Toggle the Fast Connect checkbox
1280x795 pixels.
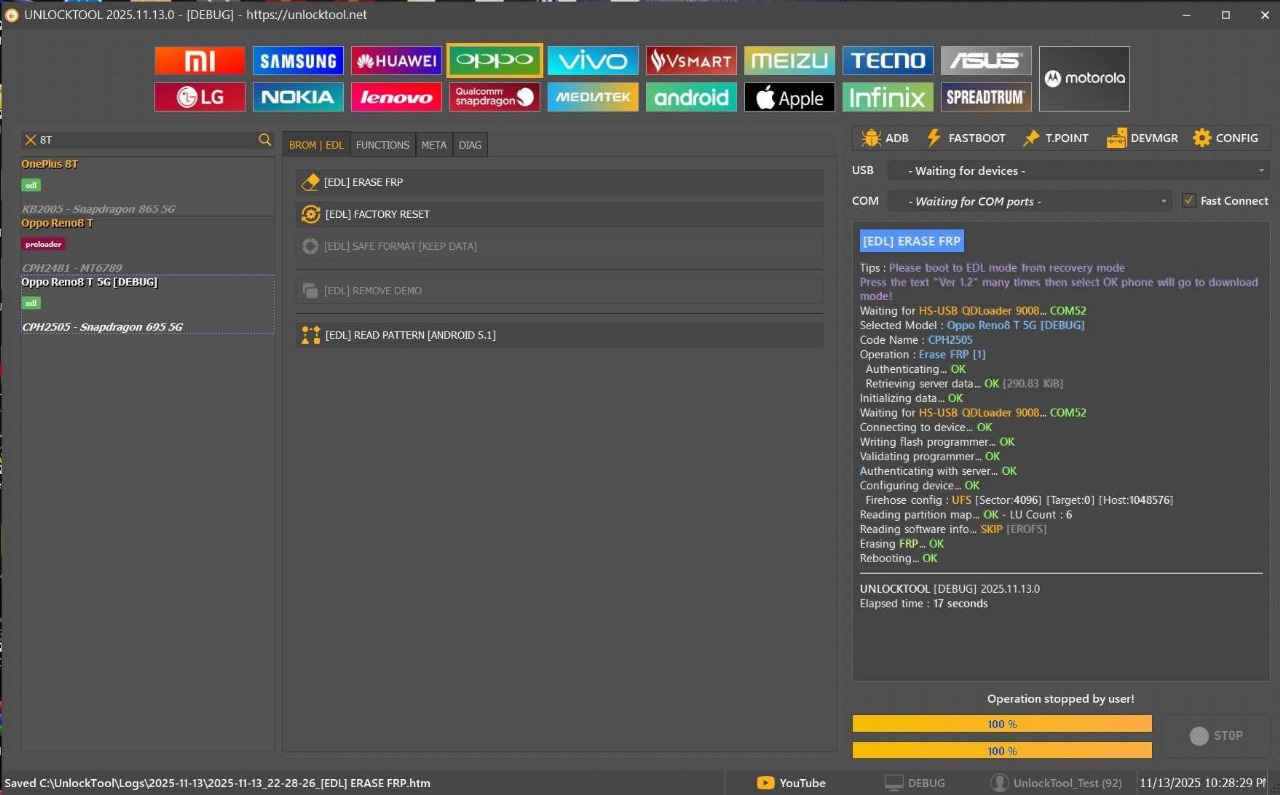(1188, 201)
